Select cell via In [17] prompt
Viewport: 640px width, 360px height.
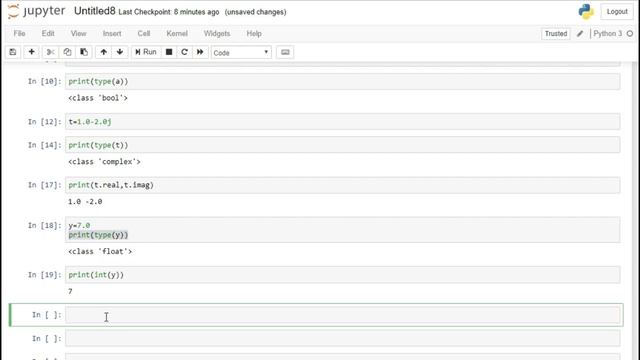[44, 185]
